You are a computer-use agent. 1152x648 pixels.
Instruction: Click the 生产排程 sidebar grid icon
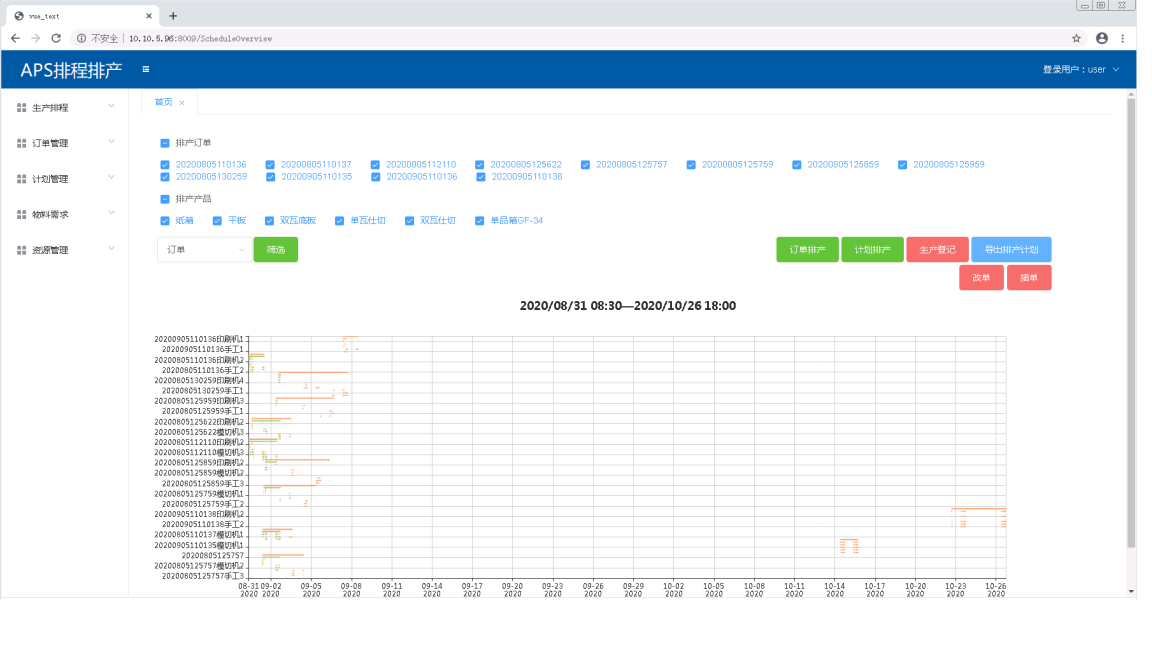tap(22, 107)
